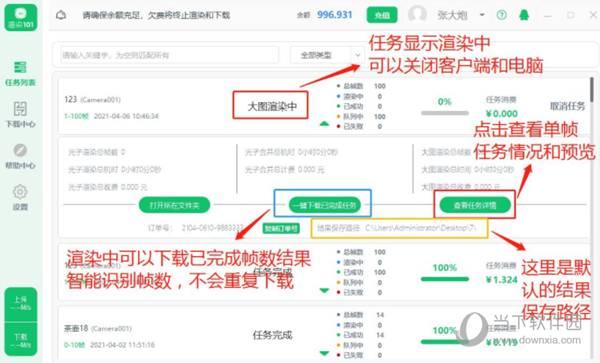
Task: Click the 复制订单号 button
Action: [281, 228]
